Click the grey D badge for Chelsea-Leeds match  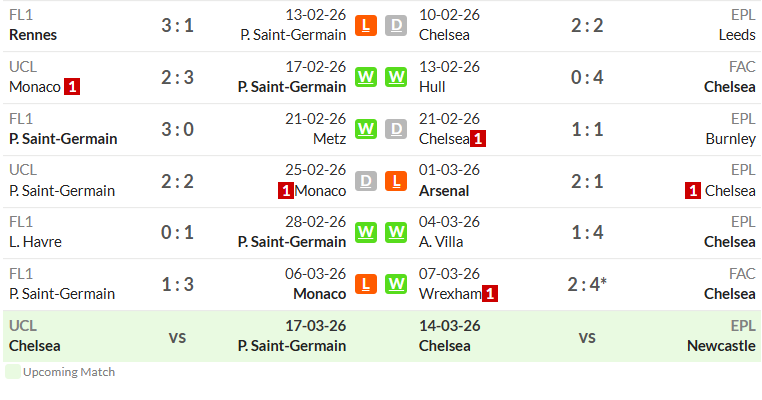[x=396, y=25]
